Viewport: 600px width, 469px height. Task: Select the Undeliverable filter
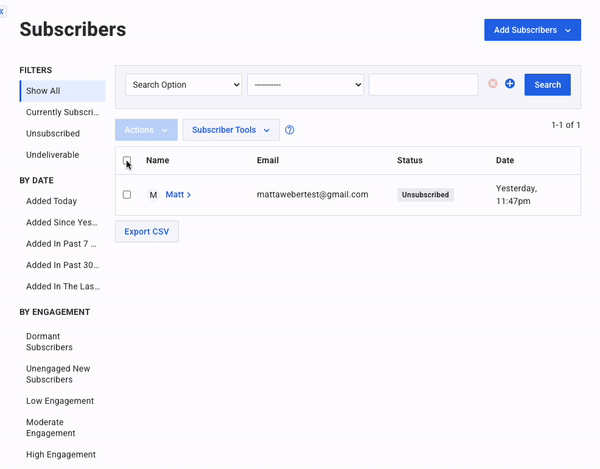(53, 155)
